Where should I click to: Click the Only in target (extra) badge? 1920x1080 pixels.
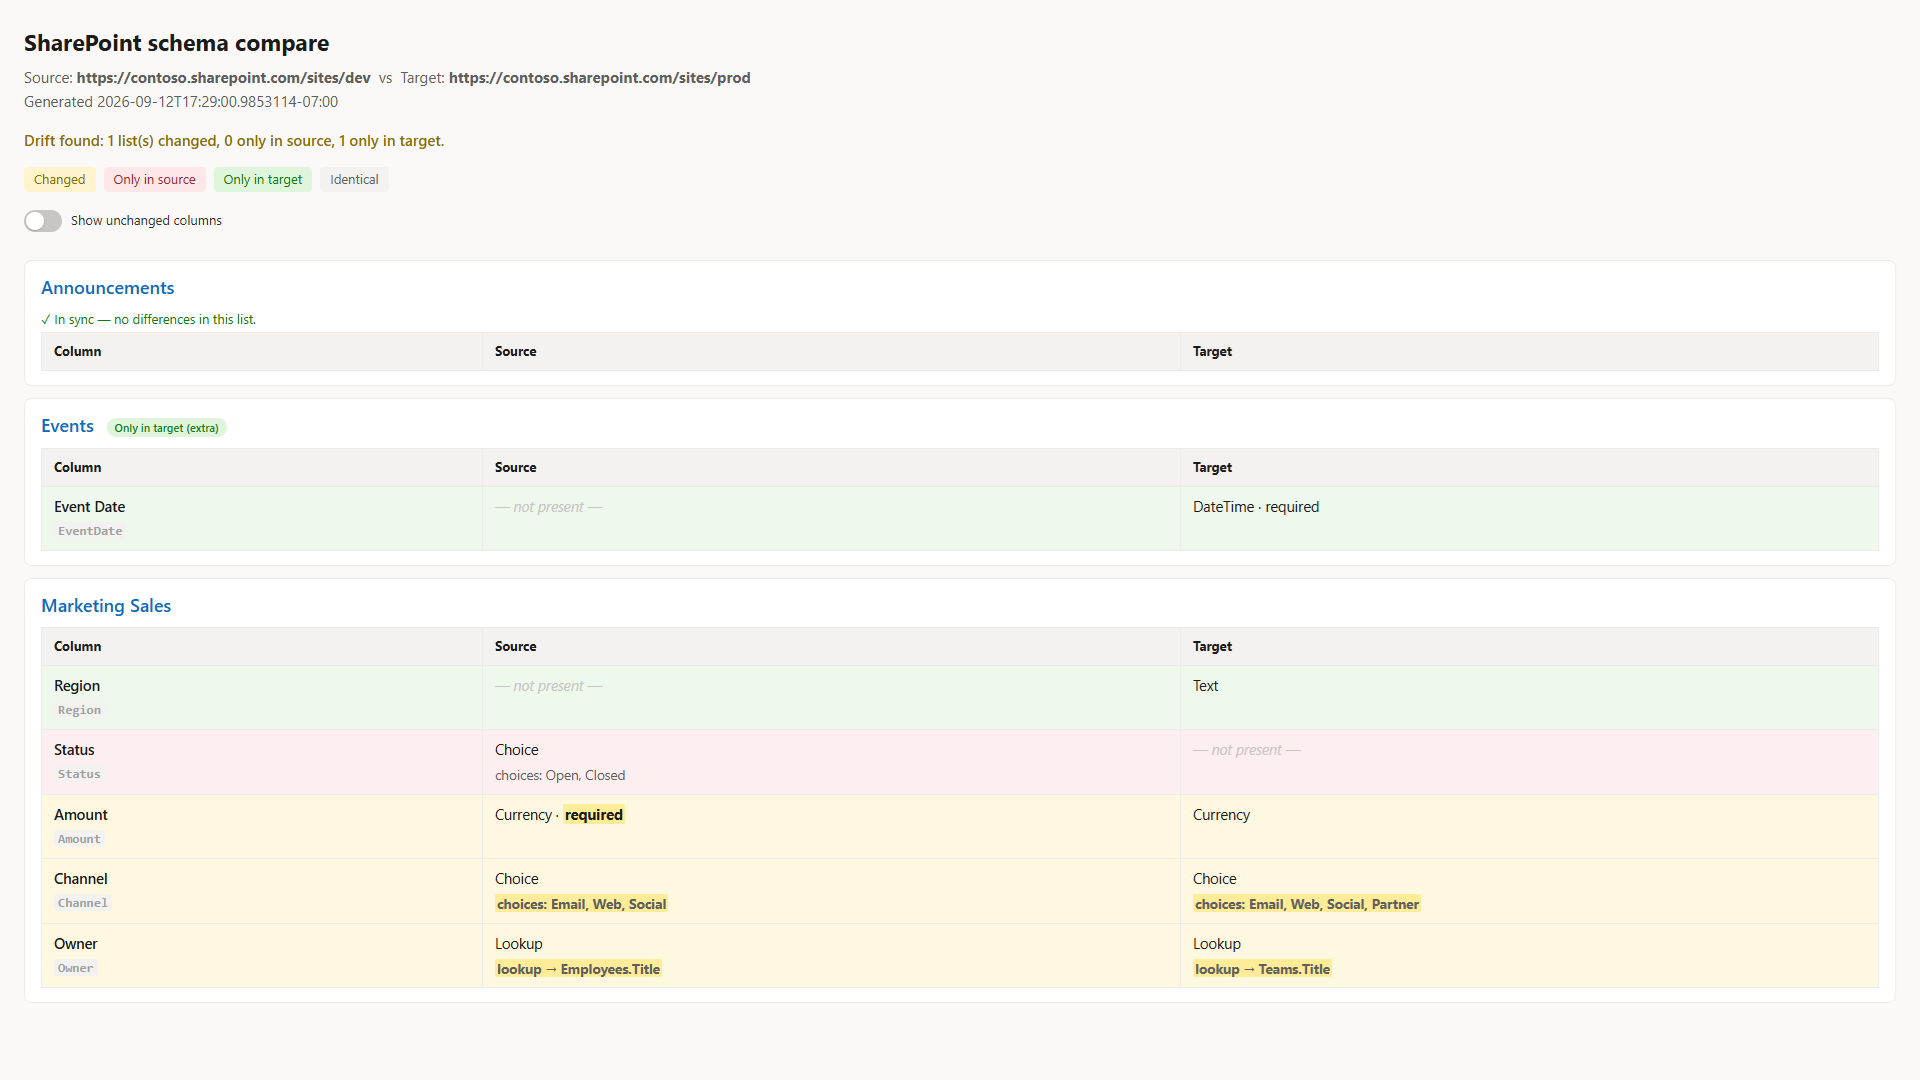(x=167, y=428)
